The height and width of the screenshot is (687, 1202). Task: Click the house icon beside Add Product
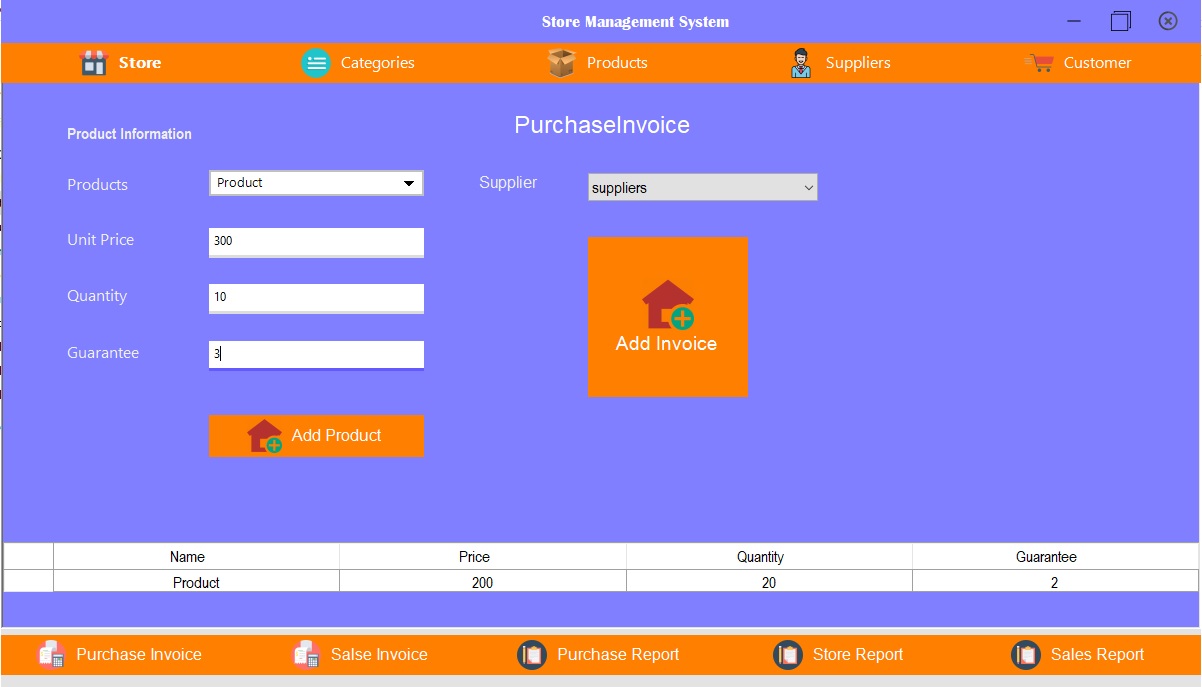tap(265, 436)
